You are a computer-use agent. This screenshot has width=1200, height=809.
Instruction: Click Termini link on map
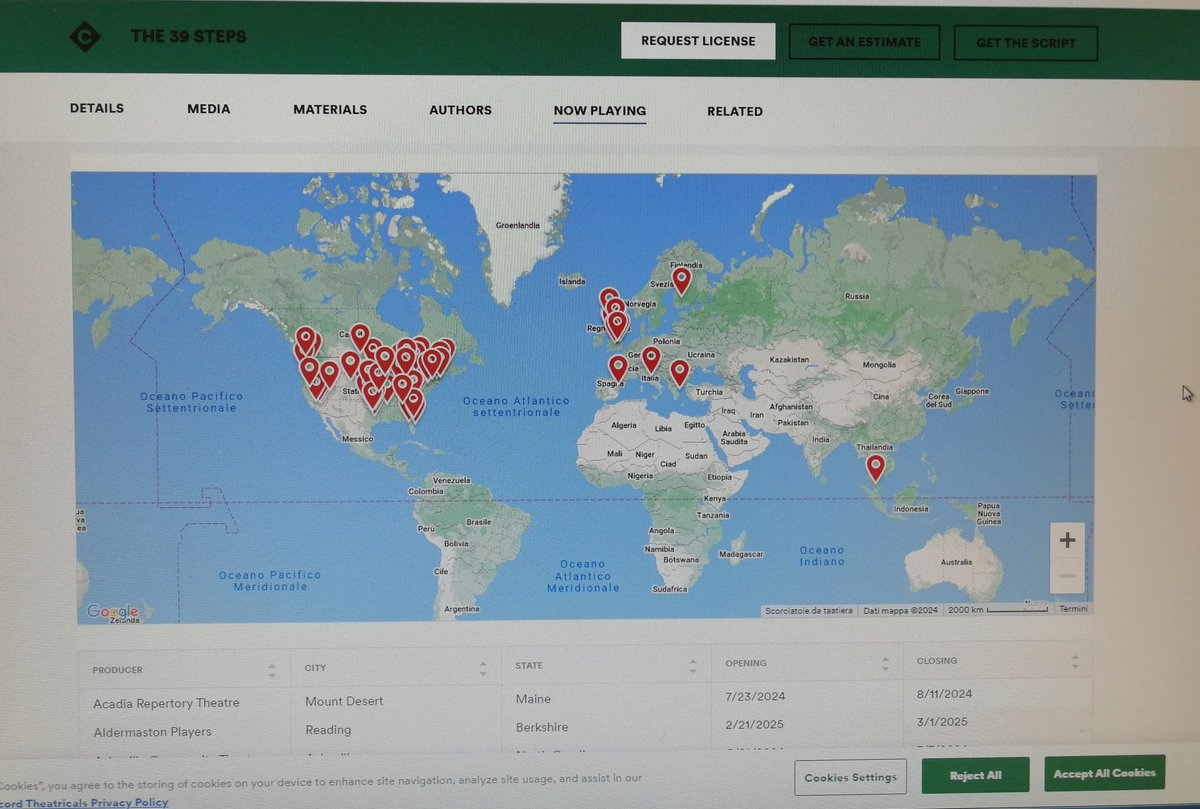[1073, 609]
